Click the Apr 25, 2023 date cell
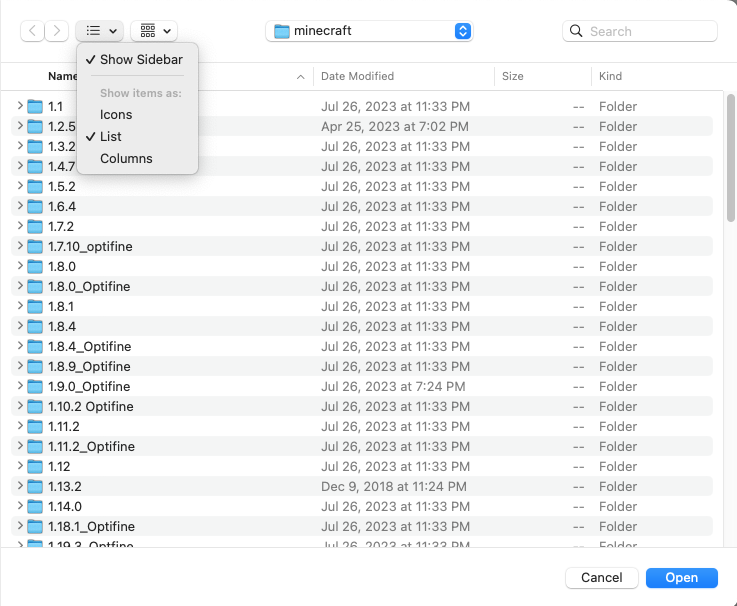737x606 pixels. coord(395,126)
